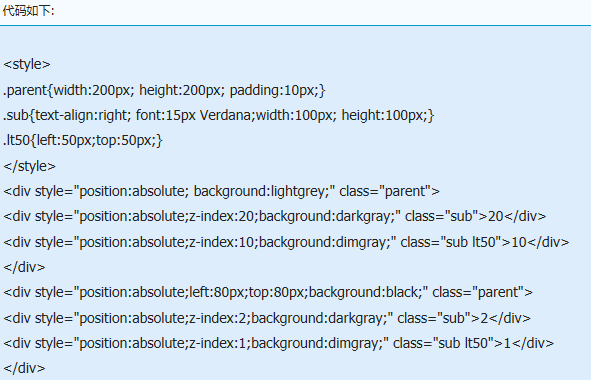This screenshot has height=380, width=591.
Task: Click the black background parent div line
Action: (268, 293)
